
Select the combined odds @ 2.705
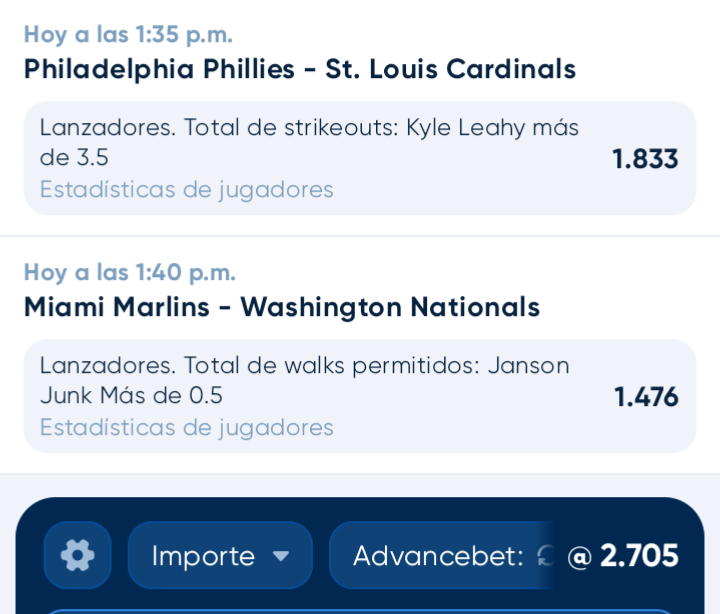[623, 556]
